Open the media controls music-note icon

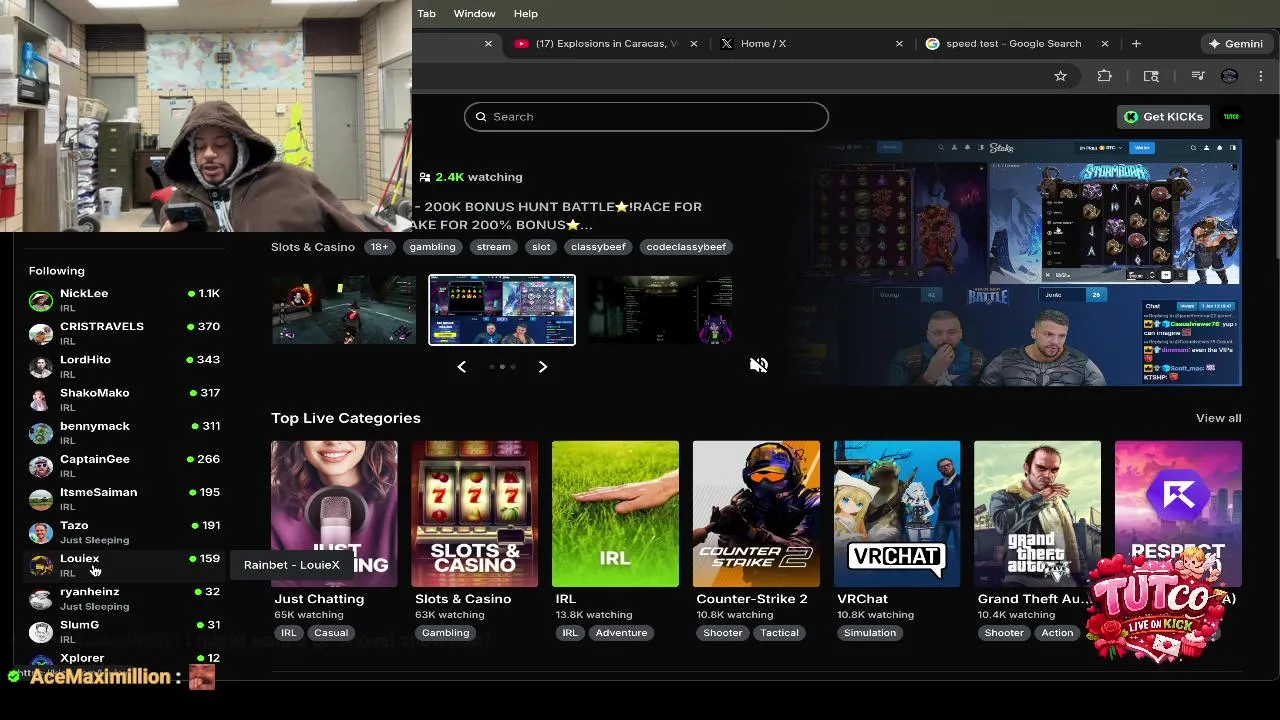point(1198,76)
